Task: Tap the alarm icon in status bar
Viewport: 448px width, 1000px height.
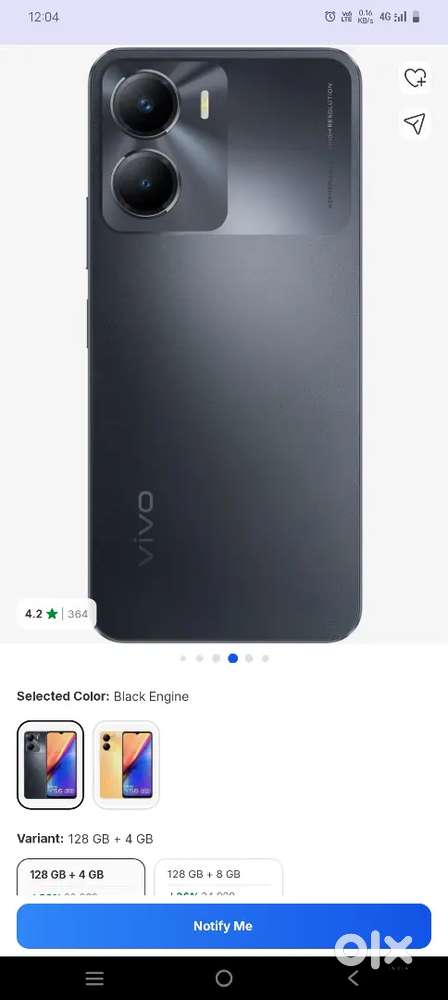Action: [x=330, y=17]
